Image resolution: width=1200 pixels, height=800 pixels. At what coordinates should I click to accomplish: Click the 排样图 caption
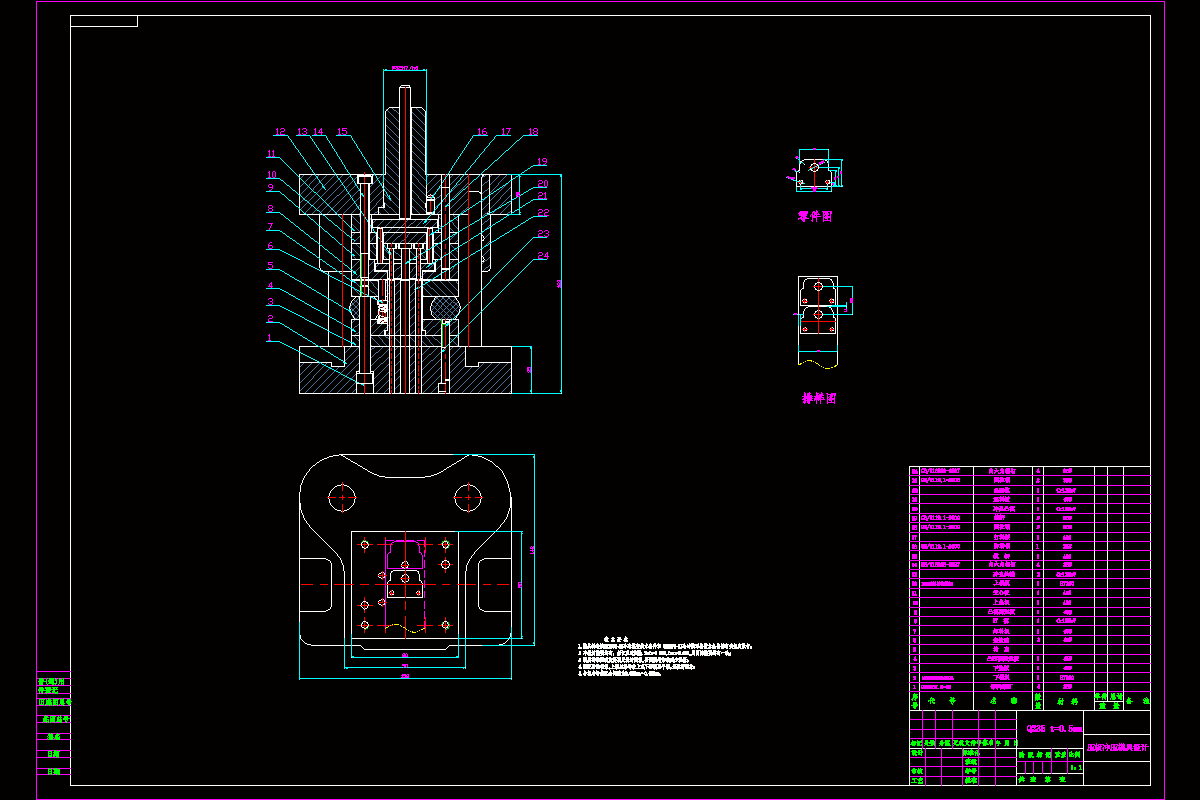point(819,398)
